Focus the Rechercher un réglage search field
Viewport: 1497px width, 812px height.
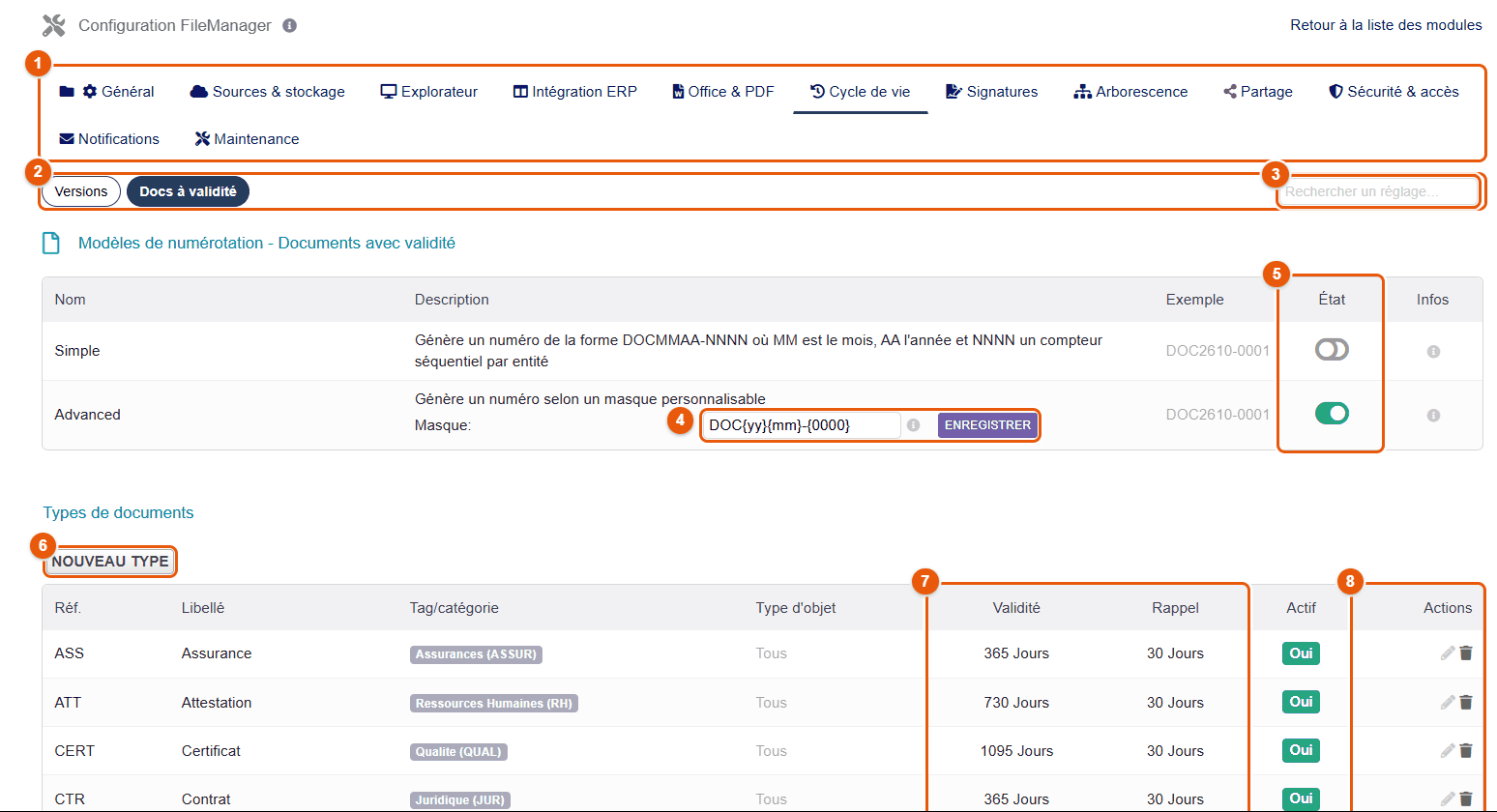coord(1377,191)
